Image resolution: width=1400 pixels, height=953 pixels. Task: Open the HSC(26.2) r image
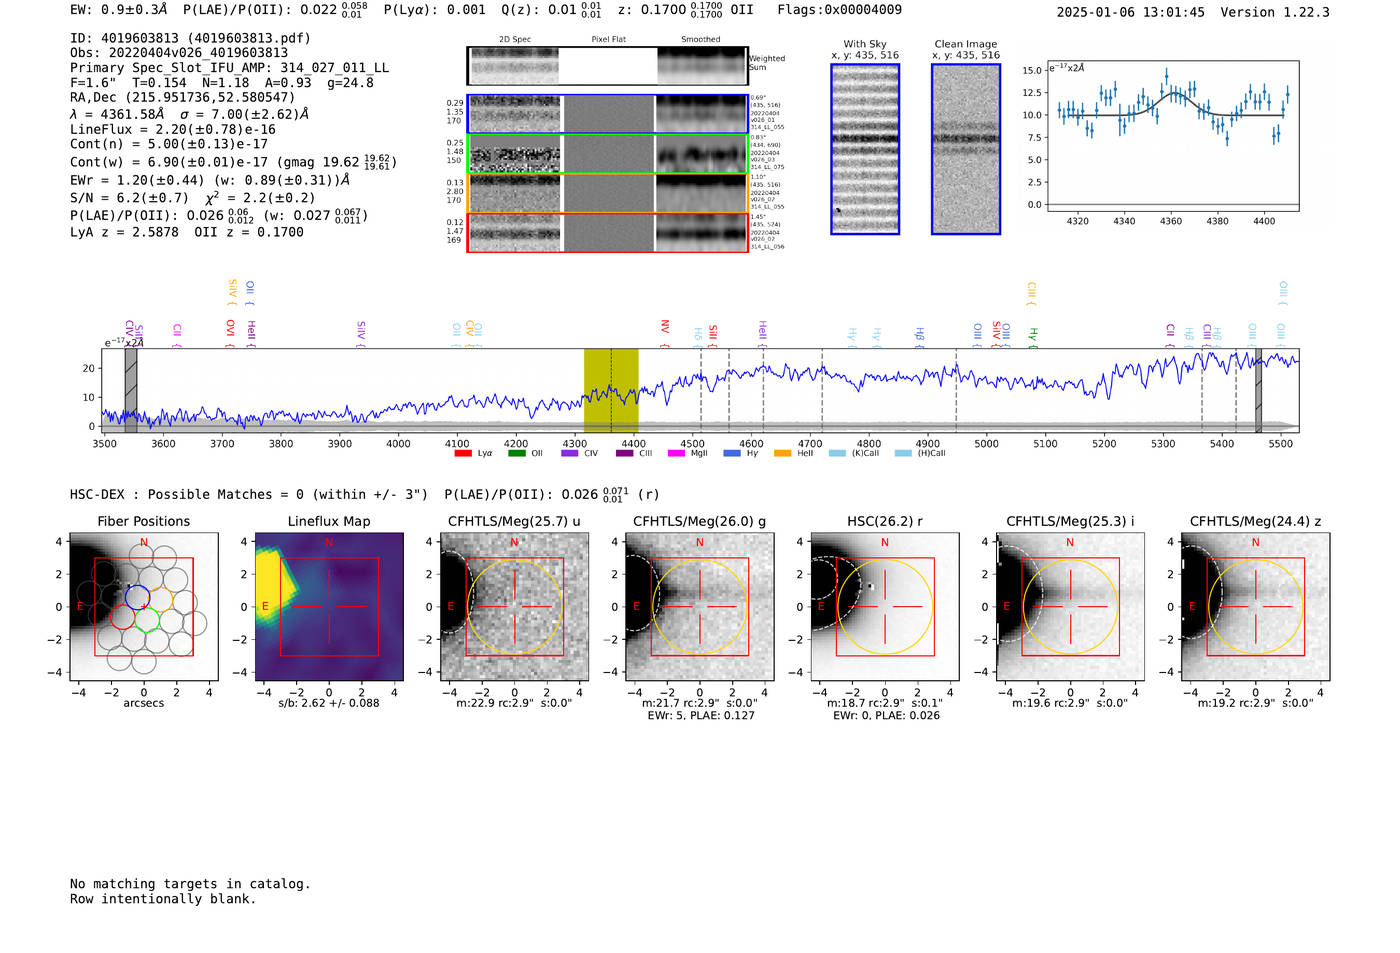(x=885, y=607)
